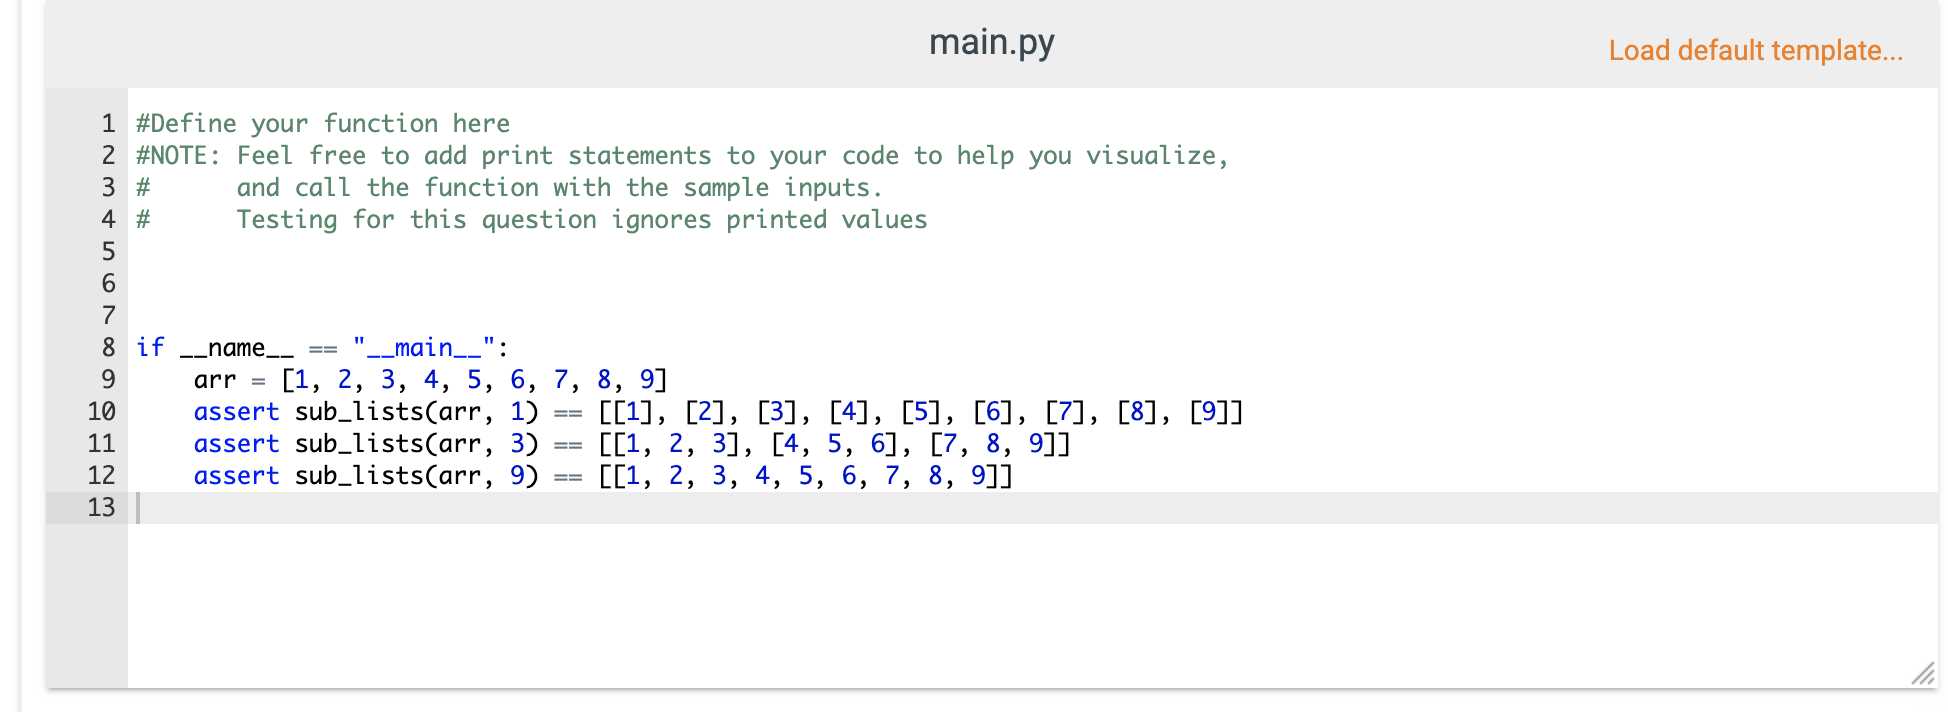Click the empty line 5 in the editor
This screenshot has width=1948, height=712.
pos(400,251)
